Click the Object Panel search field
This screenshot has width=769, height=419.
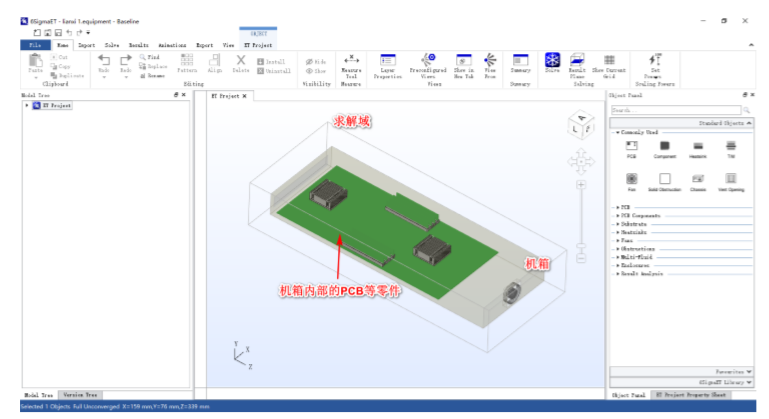coord(673,110)
